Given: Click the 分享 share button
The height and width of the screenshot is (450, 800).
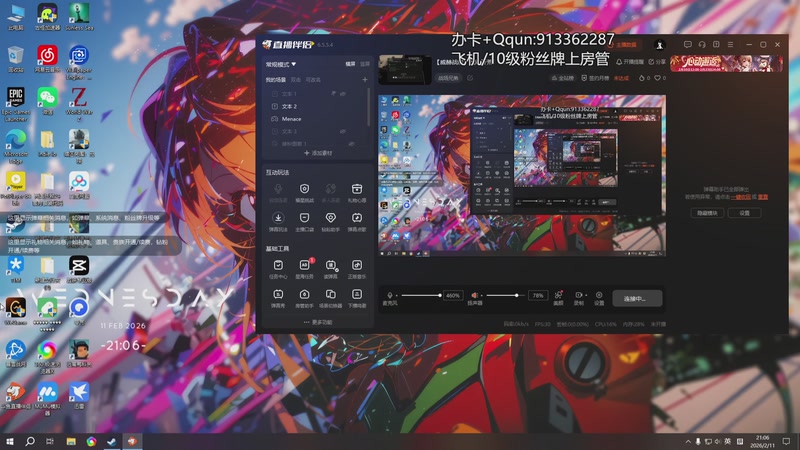Looking at the screenshot, I should pos(657,62).
